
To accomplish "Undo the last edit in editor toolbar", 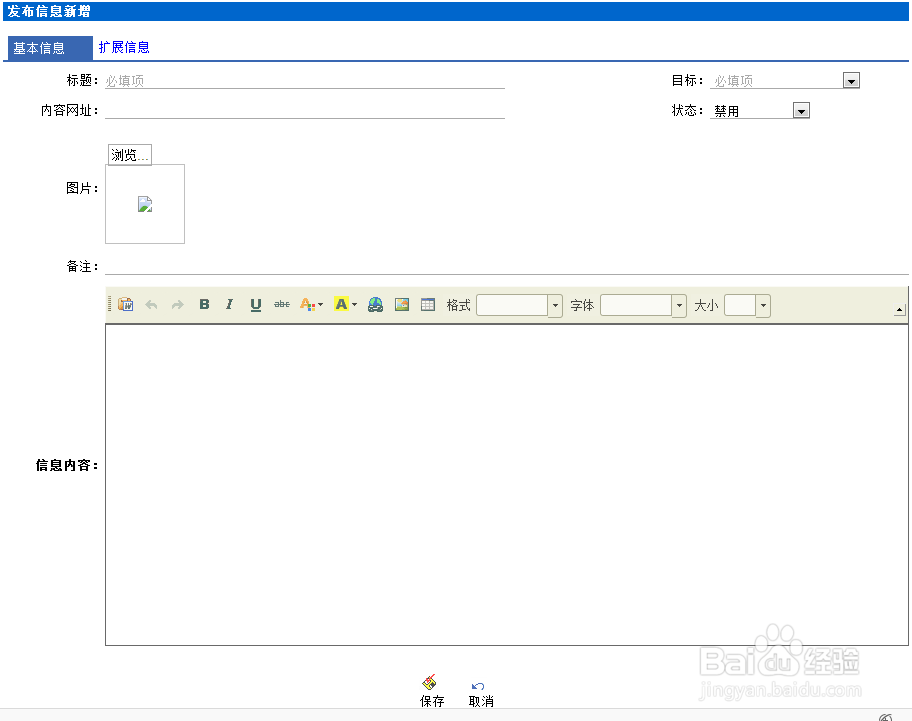I will click(x=151, y=304).
